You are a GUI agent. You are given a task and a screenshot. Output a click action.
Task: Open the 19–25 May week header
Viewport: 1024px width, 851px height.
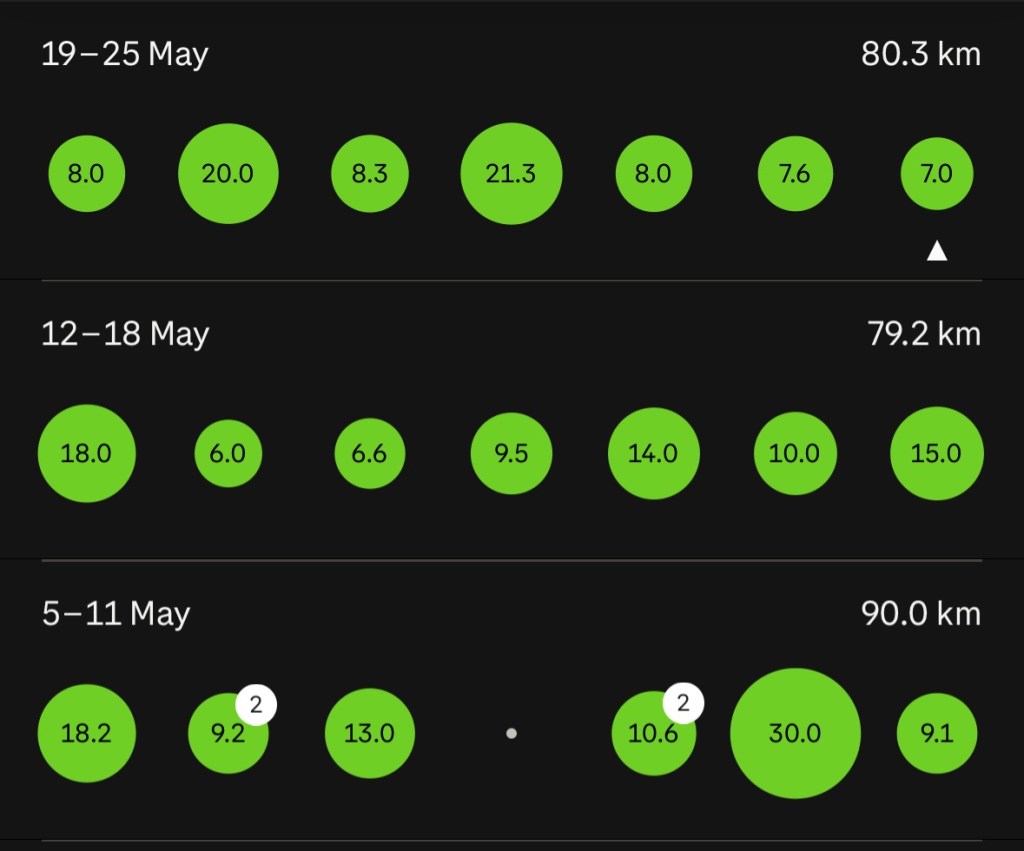click(x=125, y=54)
